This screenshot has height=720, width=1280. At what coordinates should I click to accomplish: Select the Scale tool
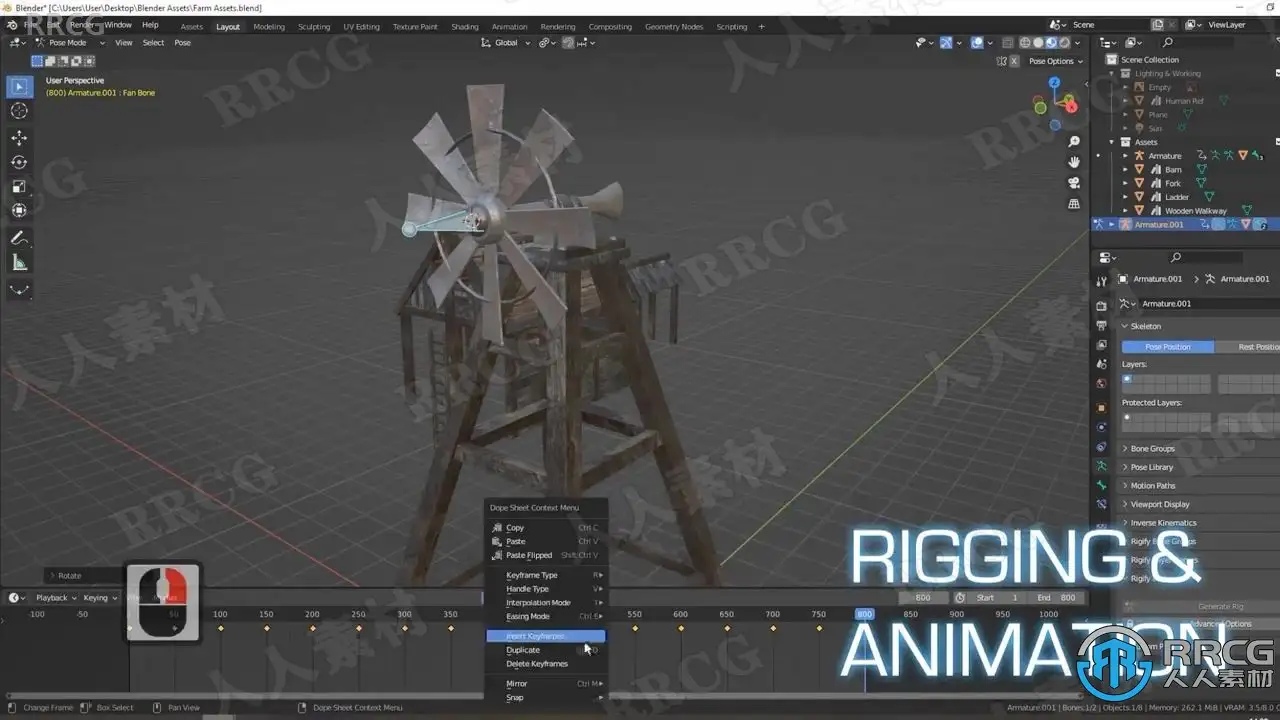[19, 186]
